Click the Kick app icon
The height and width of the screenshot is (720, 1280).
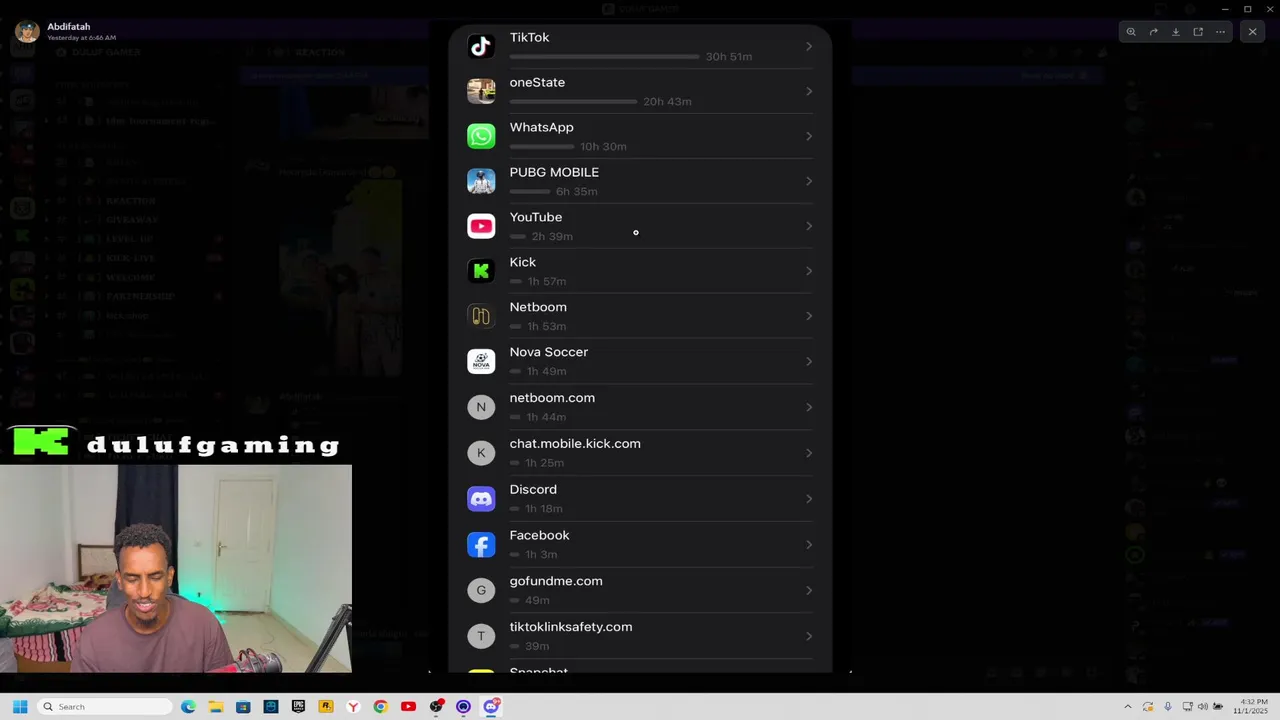point(481,271)
